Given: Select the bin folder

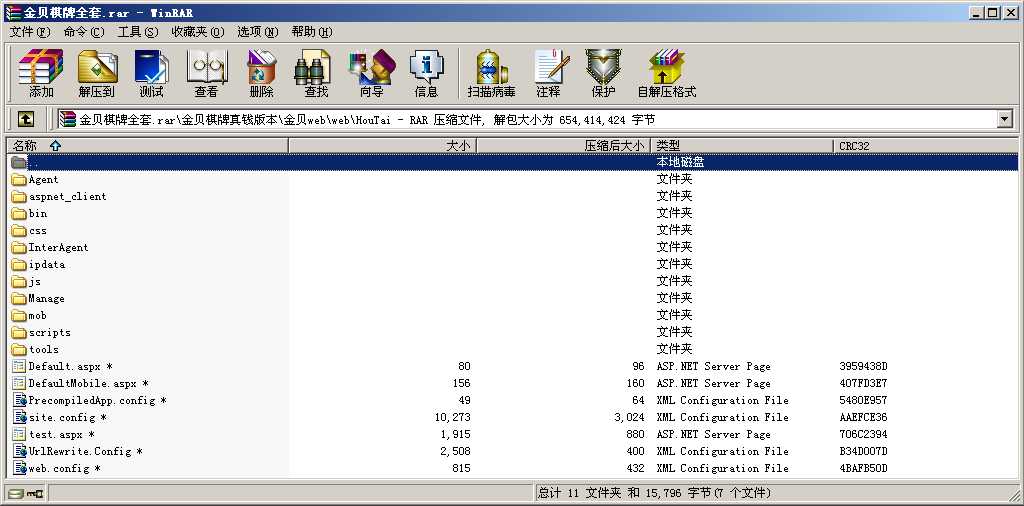Looking at the screenshot, I should point(29,213).
